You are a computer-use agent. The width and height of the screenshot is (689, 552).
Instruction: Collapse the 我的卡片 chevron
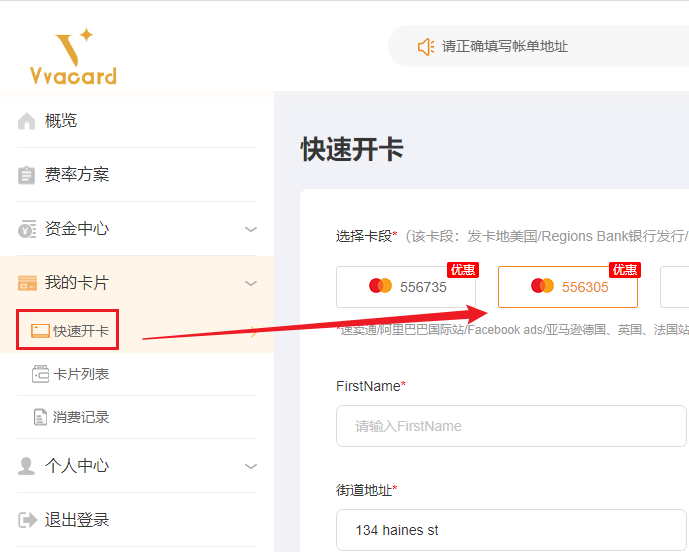(x=251, y=283)
